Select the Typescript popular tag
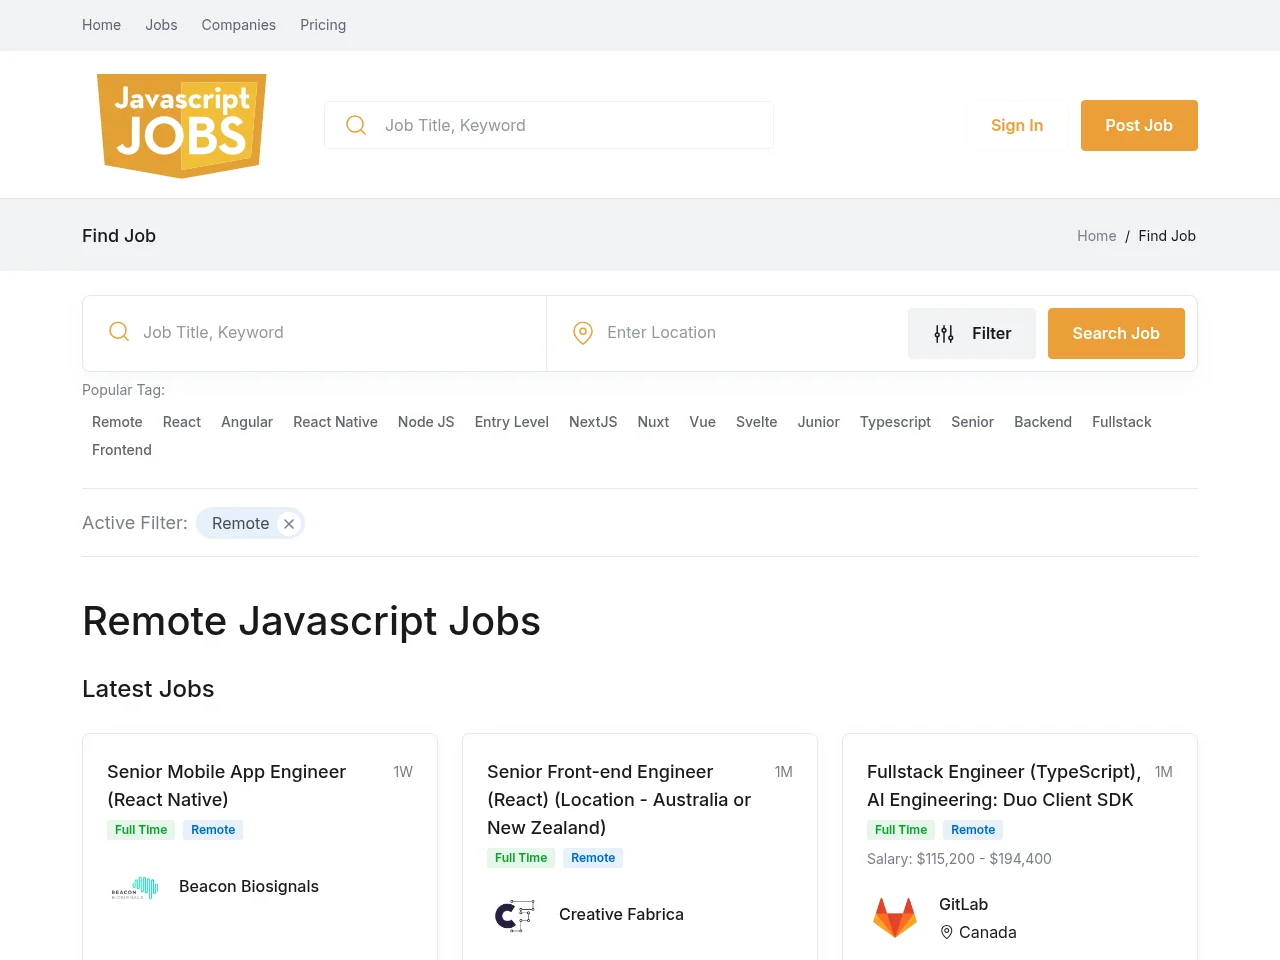Viewport: 1280px width, 960px height. click(895, 422)
